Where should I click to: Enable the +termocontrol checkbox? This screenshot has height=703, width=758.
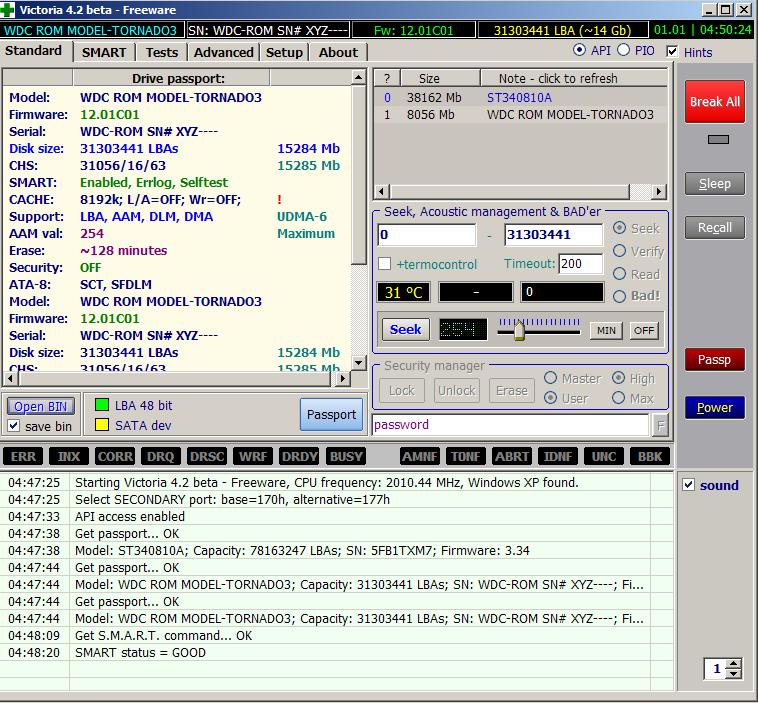384,264
